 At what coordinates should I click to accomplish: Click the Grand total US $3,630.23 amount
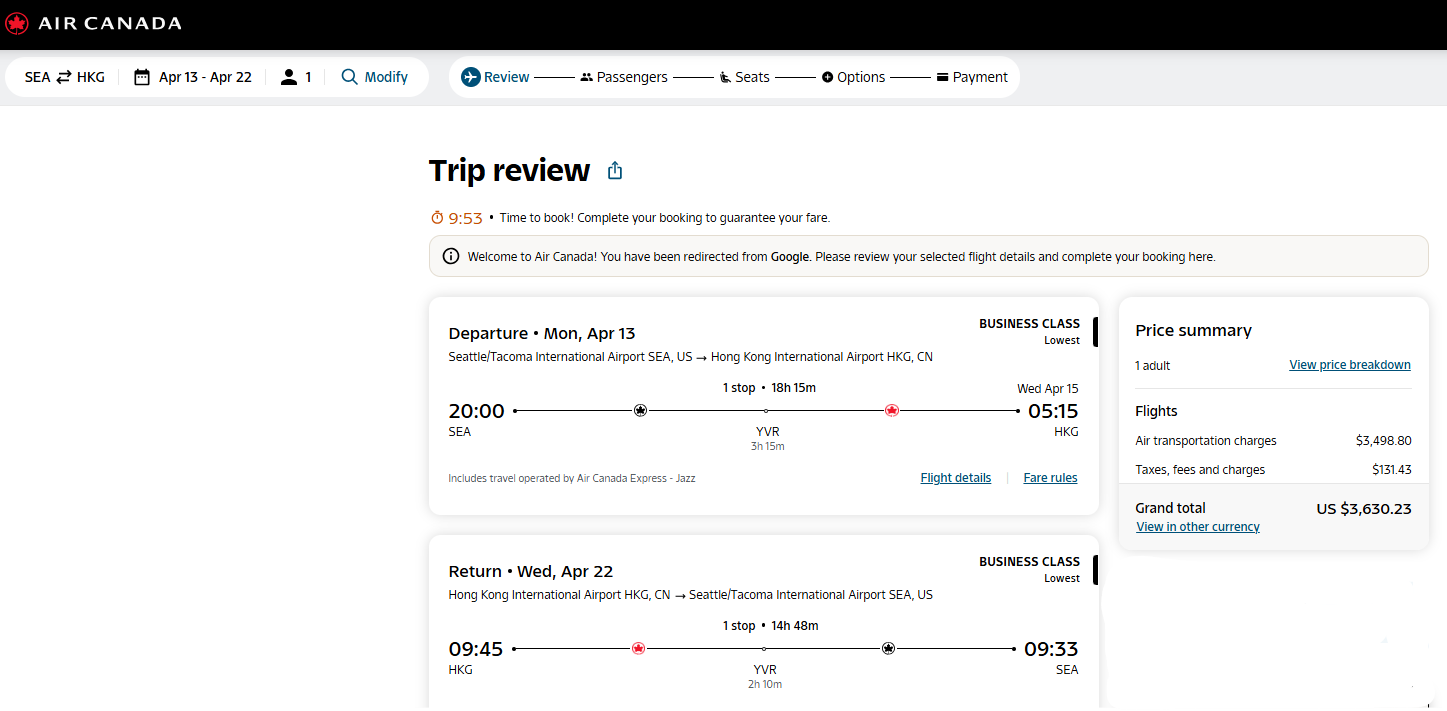(x=1364, y=509)
